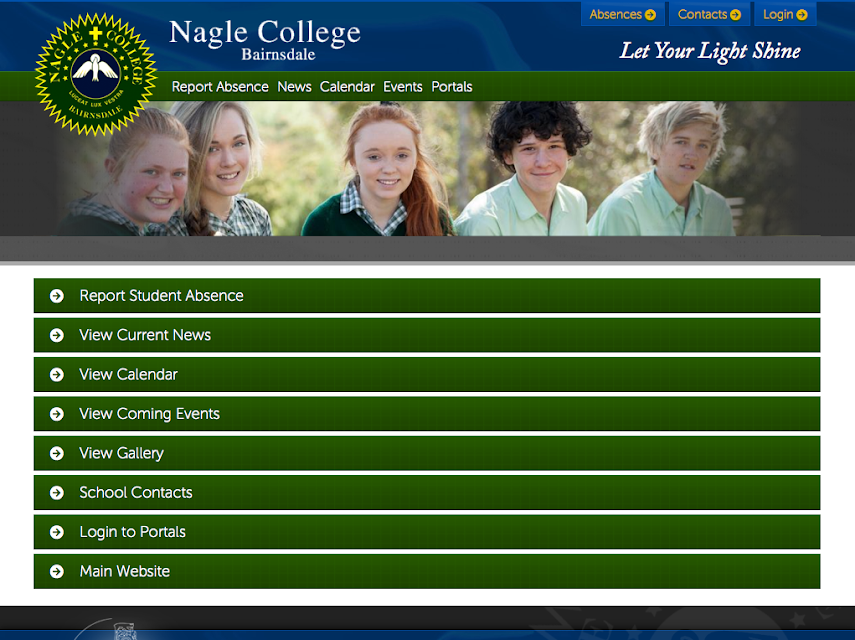This screenshot has height=640, width=855.
Task: Click arrow icon beside Login to Portals
Action: pos(57,532)
